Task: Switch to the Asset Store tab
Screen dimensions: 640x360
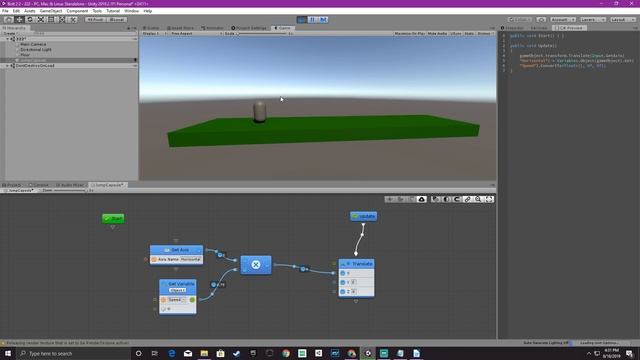Action: pos(180,28)
